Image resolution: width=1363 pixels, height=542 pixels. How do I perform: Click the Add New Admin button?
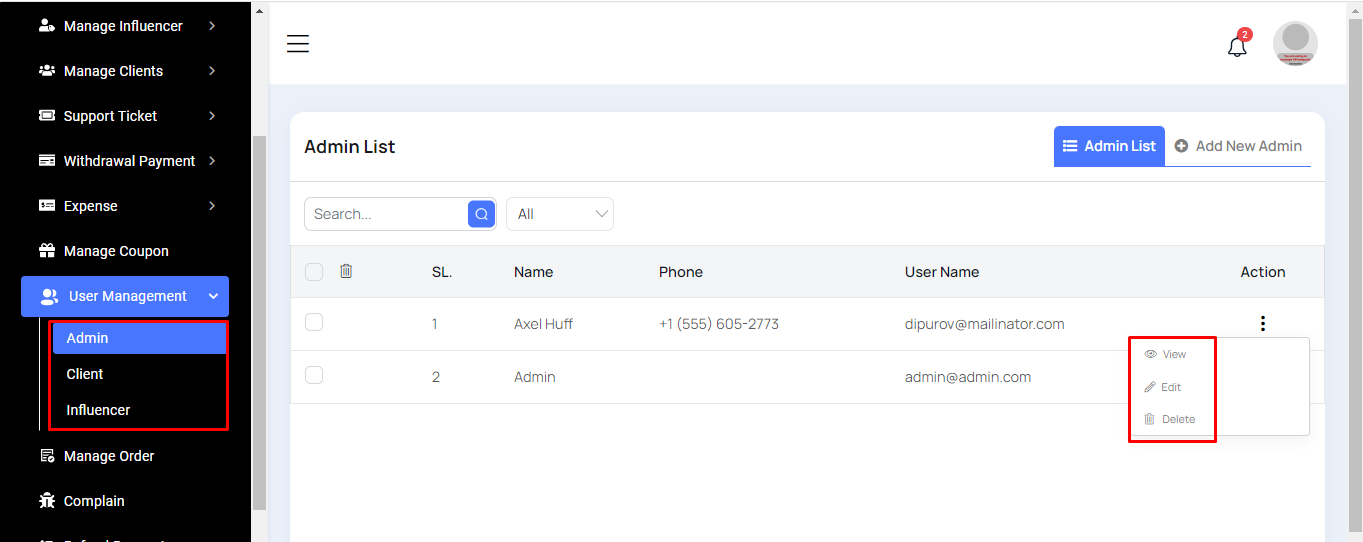(x=1238, y=146)
